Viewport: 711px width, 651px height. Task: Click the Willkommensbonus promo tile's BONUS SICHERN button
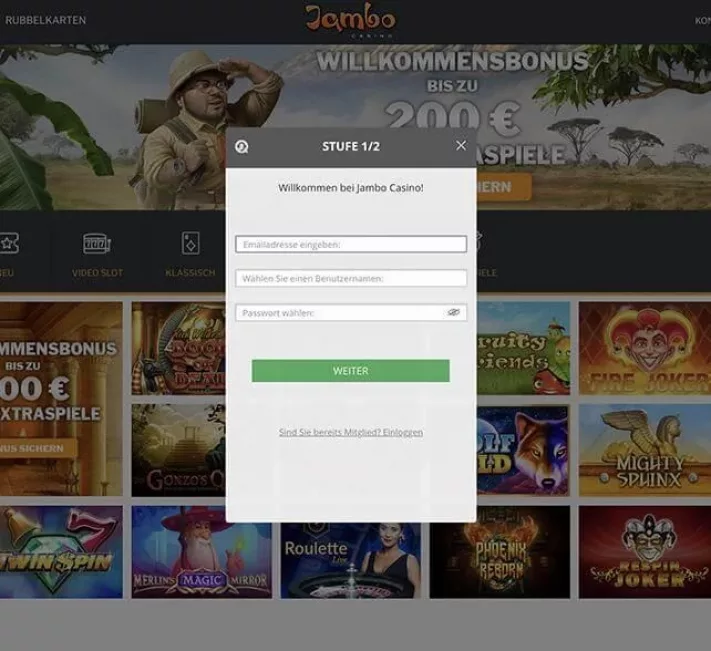39,448
